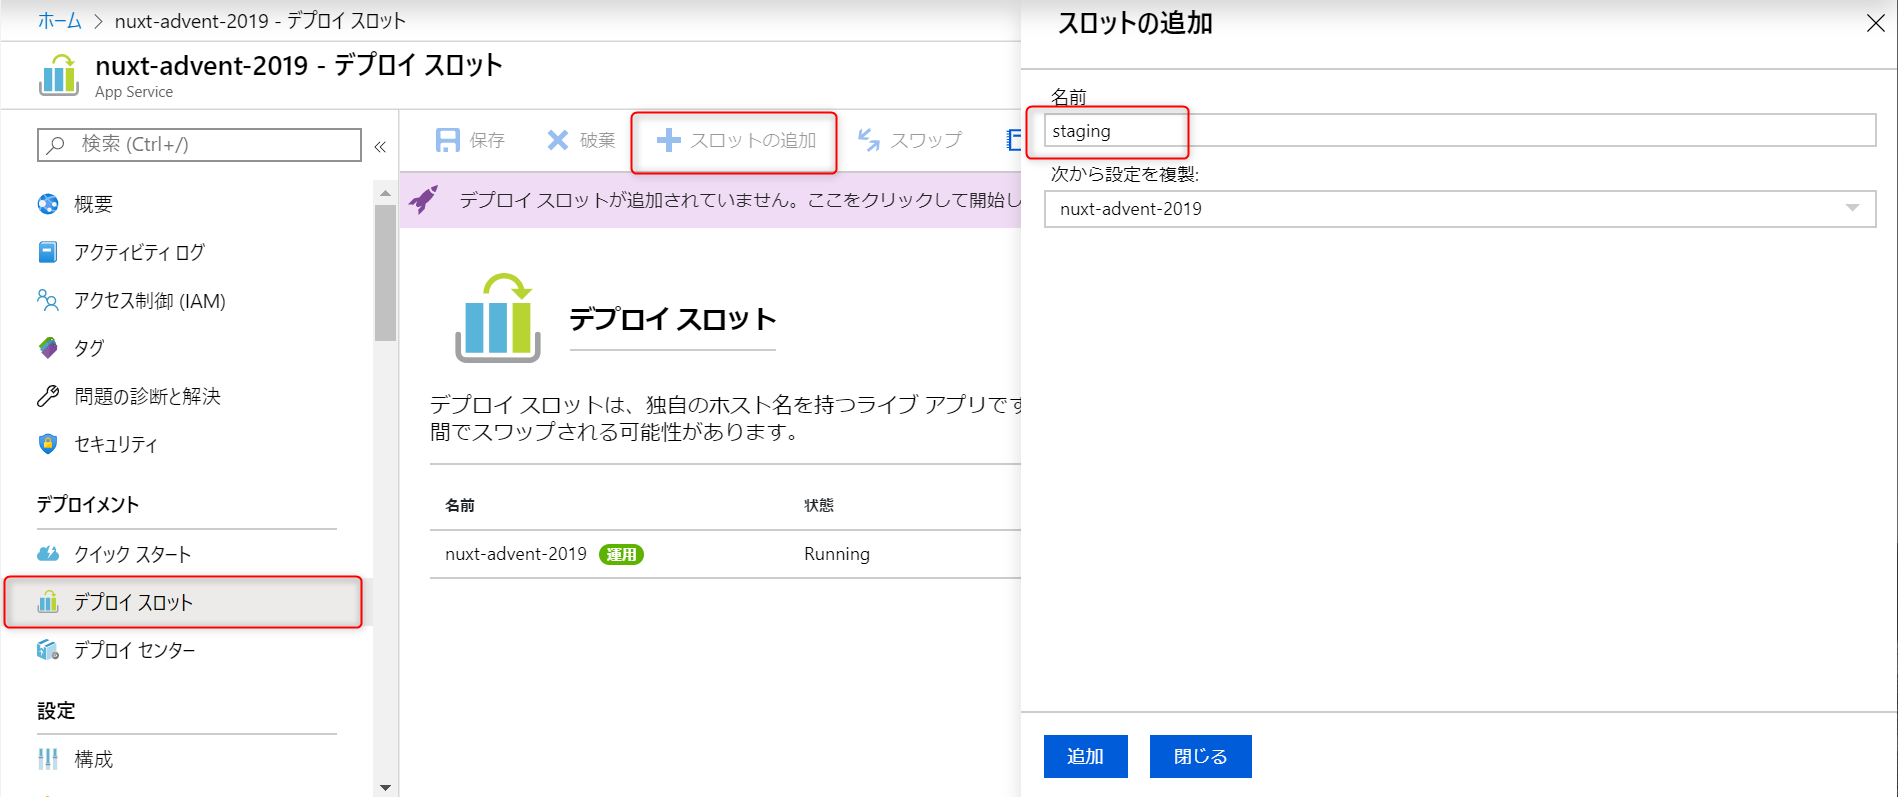The image size is (1898, 797).
Task: Click the 追加 (Add) button
Action: coord(1086,756)
